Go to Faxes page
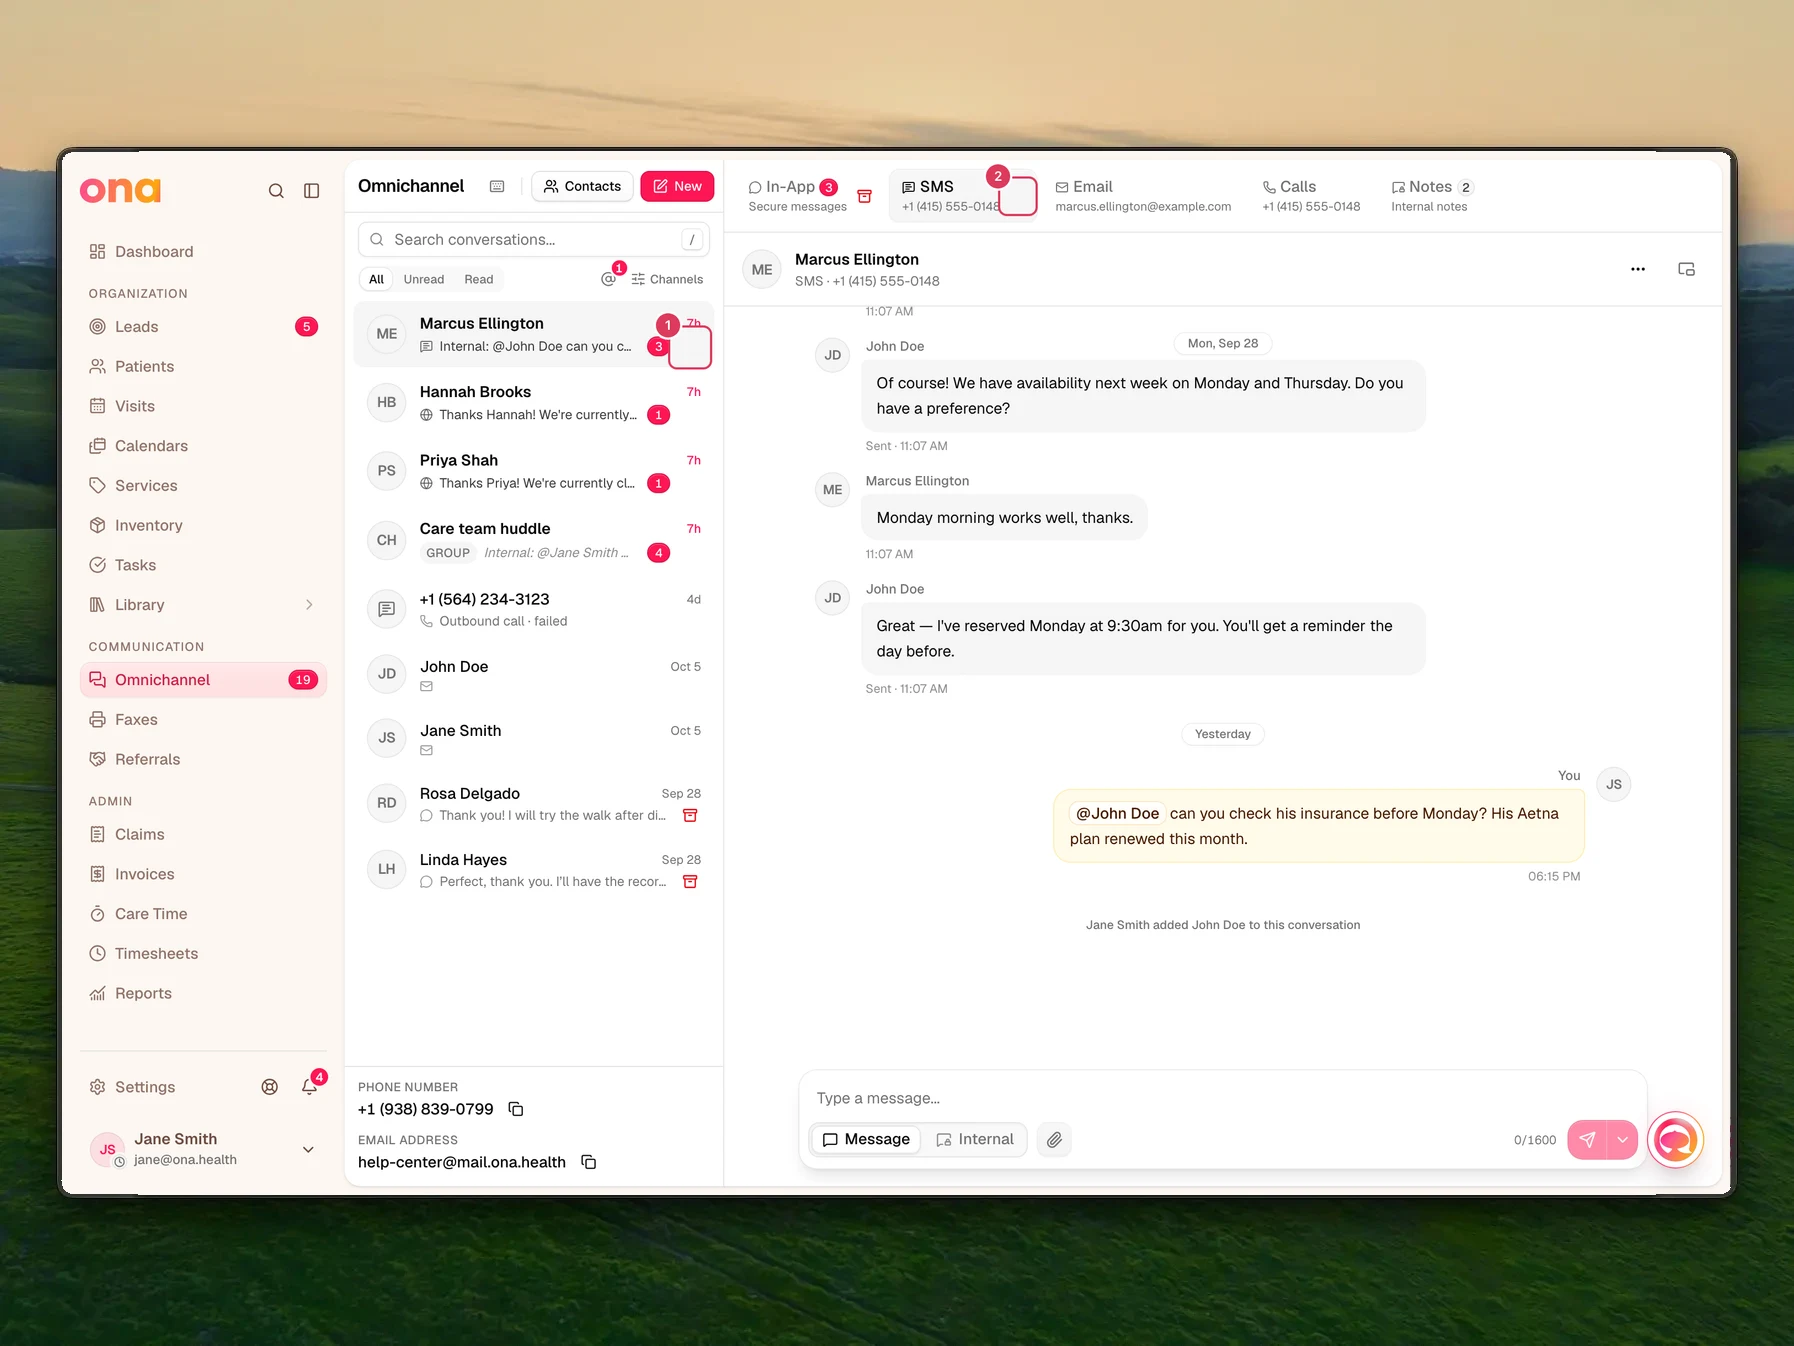This screenshot has height=1346, width=1794. pos(203,720)
